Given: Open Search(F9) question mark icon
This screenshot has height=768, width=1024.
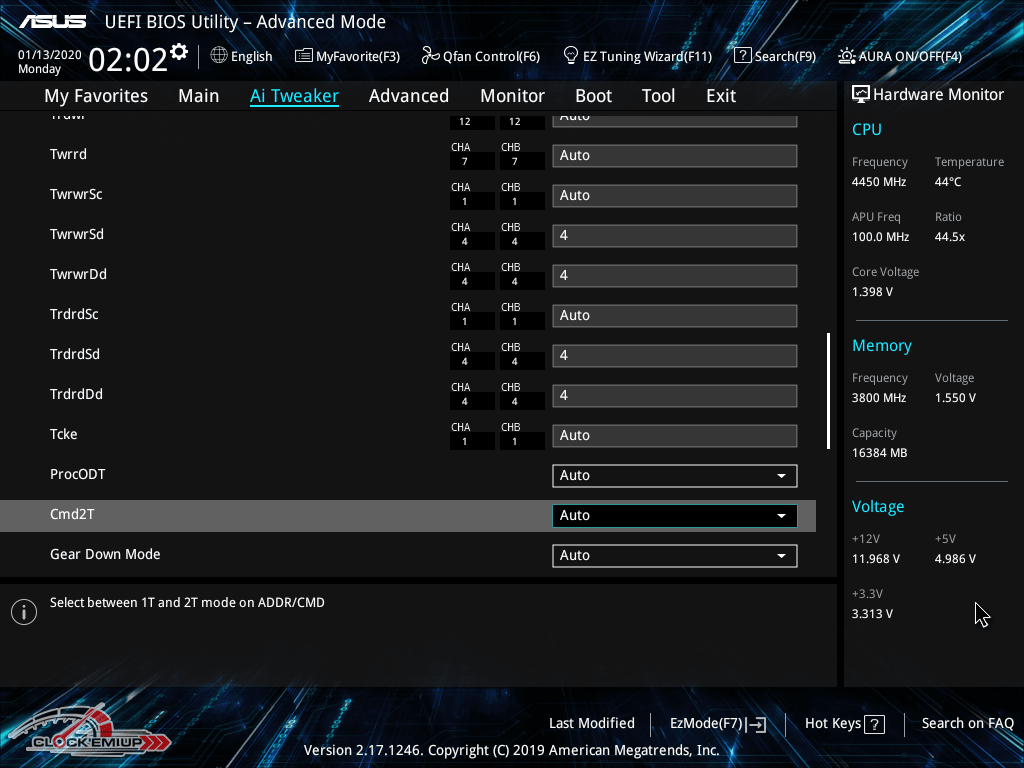Looking at the screenshot, I should tap(742, 56).
